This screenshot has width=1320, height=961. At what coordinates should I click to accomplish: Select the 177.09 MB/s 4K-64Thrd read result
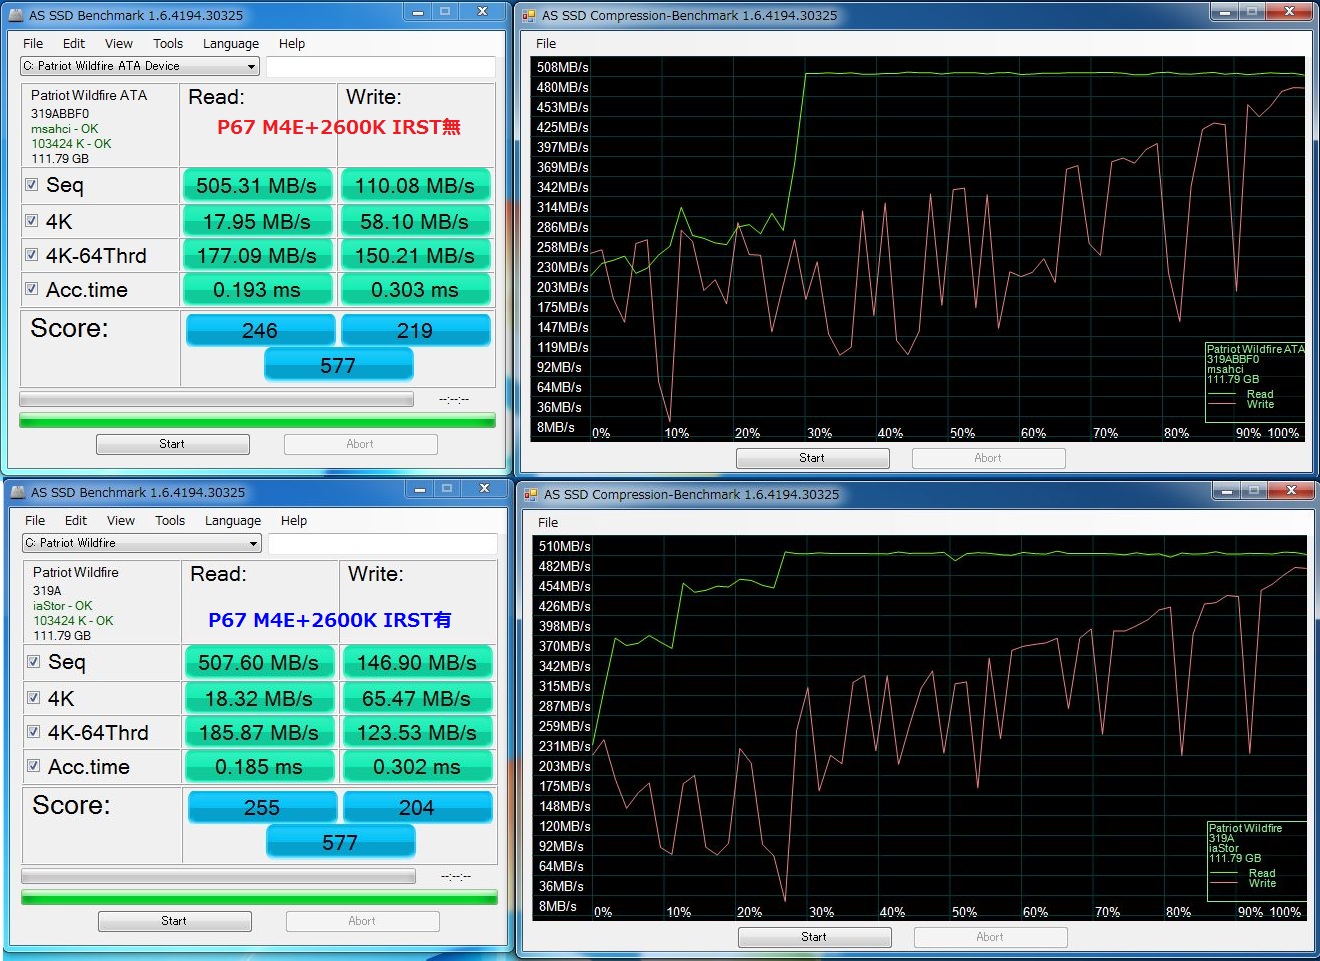[x=257, y=255]
